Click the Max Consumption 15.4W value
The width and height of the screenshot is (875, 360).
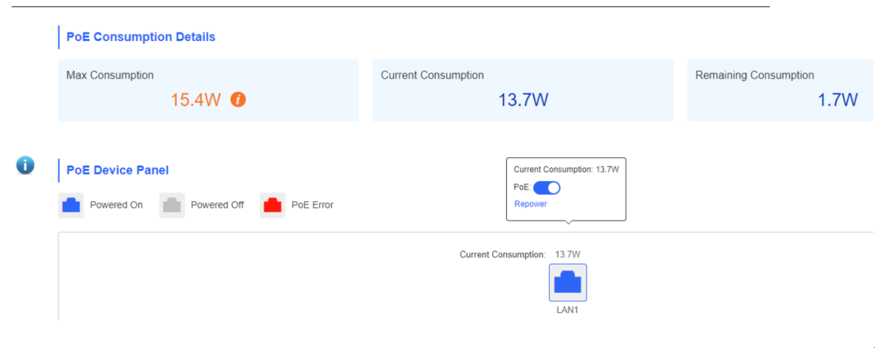click(x=196, y=100)
